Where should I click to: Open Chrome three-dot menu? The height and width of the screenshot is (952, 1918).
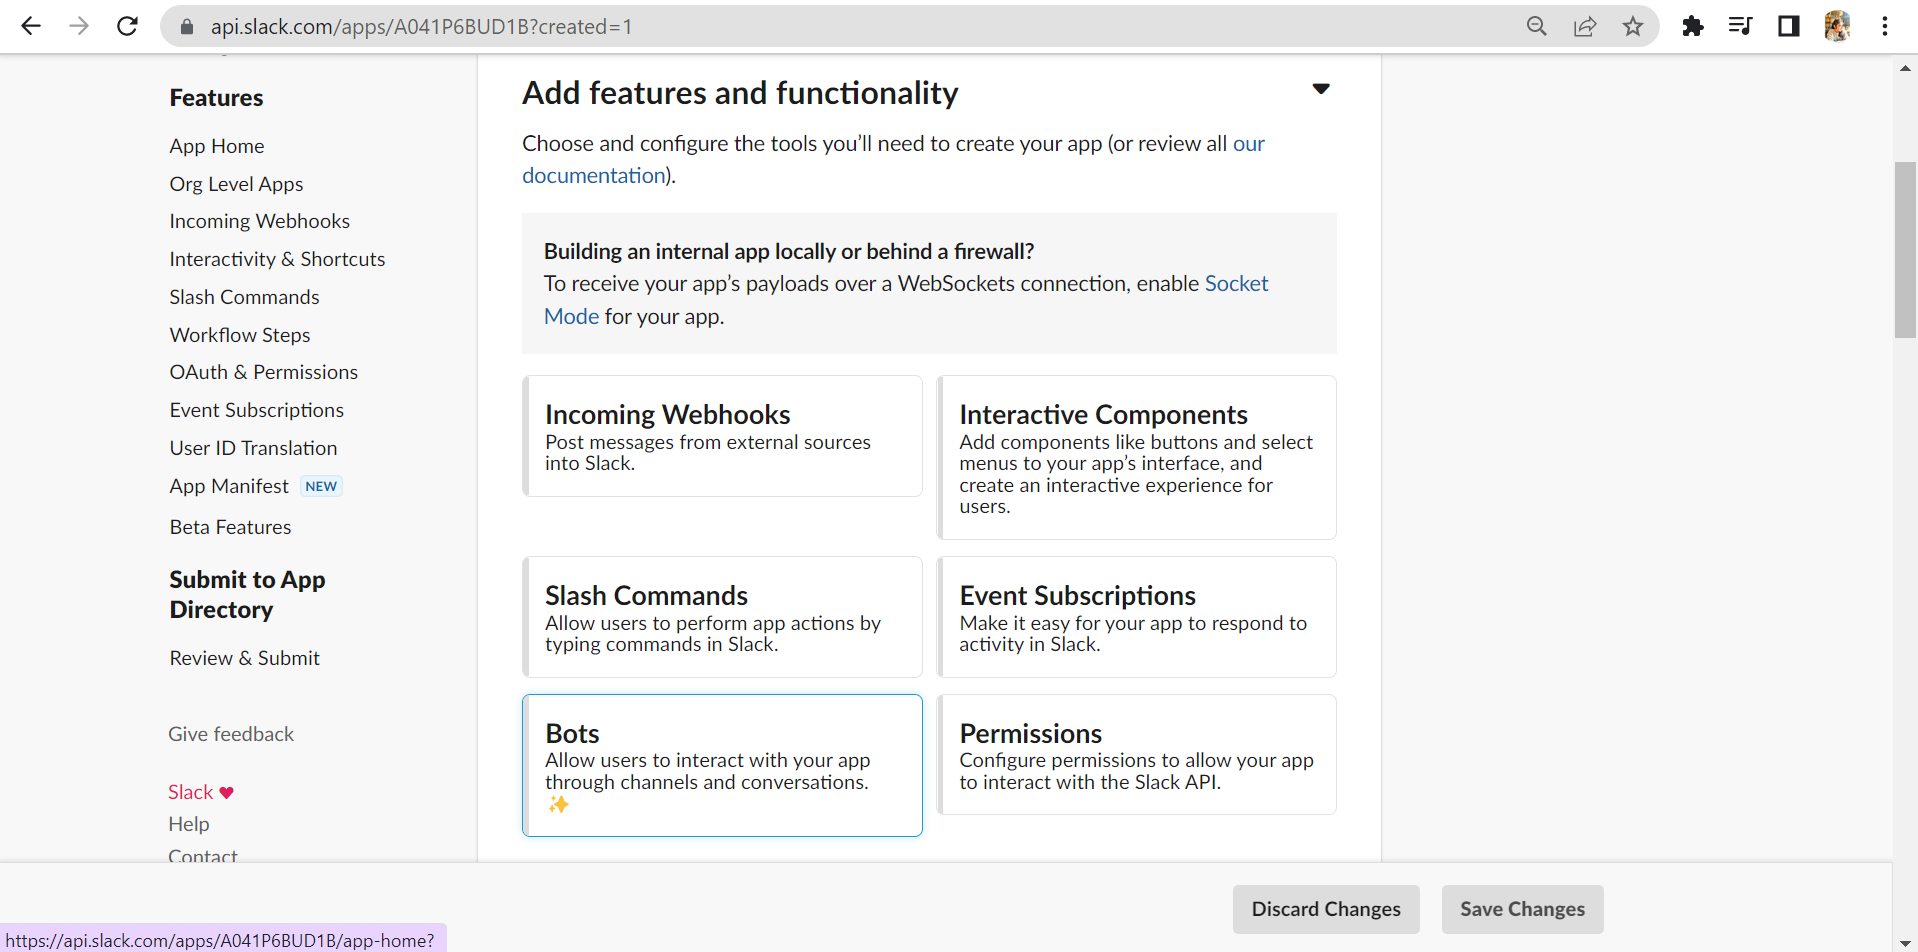[x=1884, y=26]
